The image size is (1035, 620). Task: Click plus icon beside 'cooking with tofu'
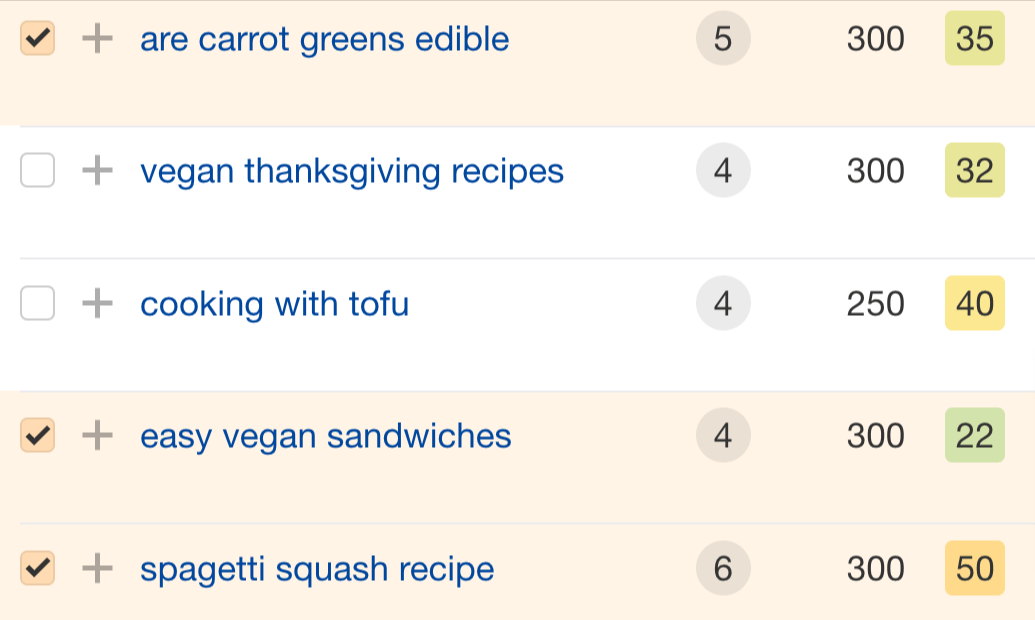pyautogui.click(x=97, y=303)
